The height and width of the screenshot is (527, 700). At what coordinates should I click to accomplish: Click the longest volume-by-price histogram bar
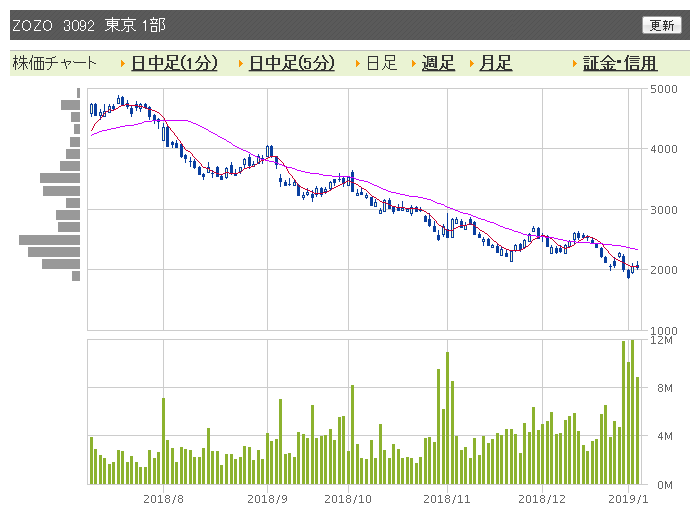tap(50, 240)
